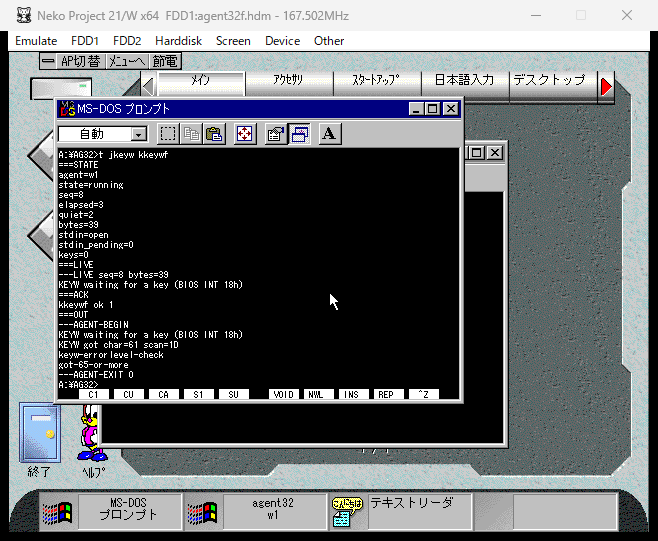
Task: Open the Other menu
Action: coord(329,41)
